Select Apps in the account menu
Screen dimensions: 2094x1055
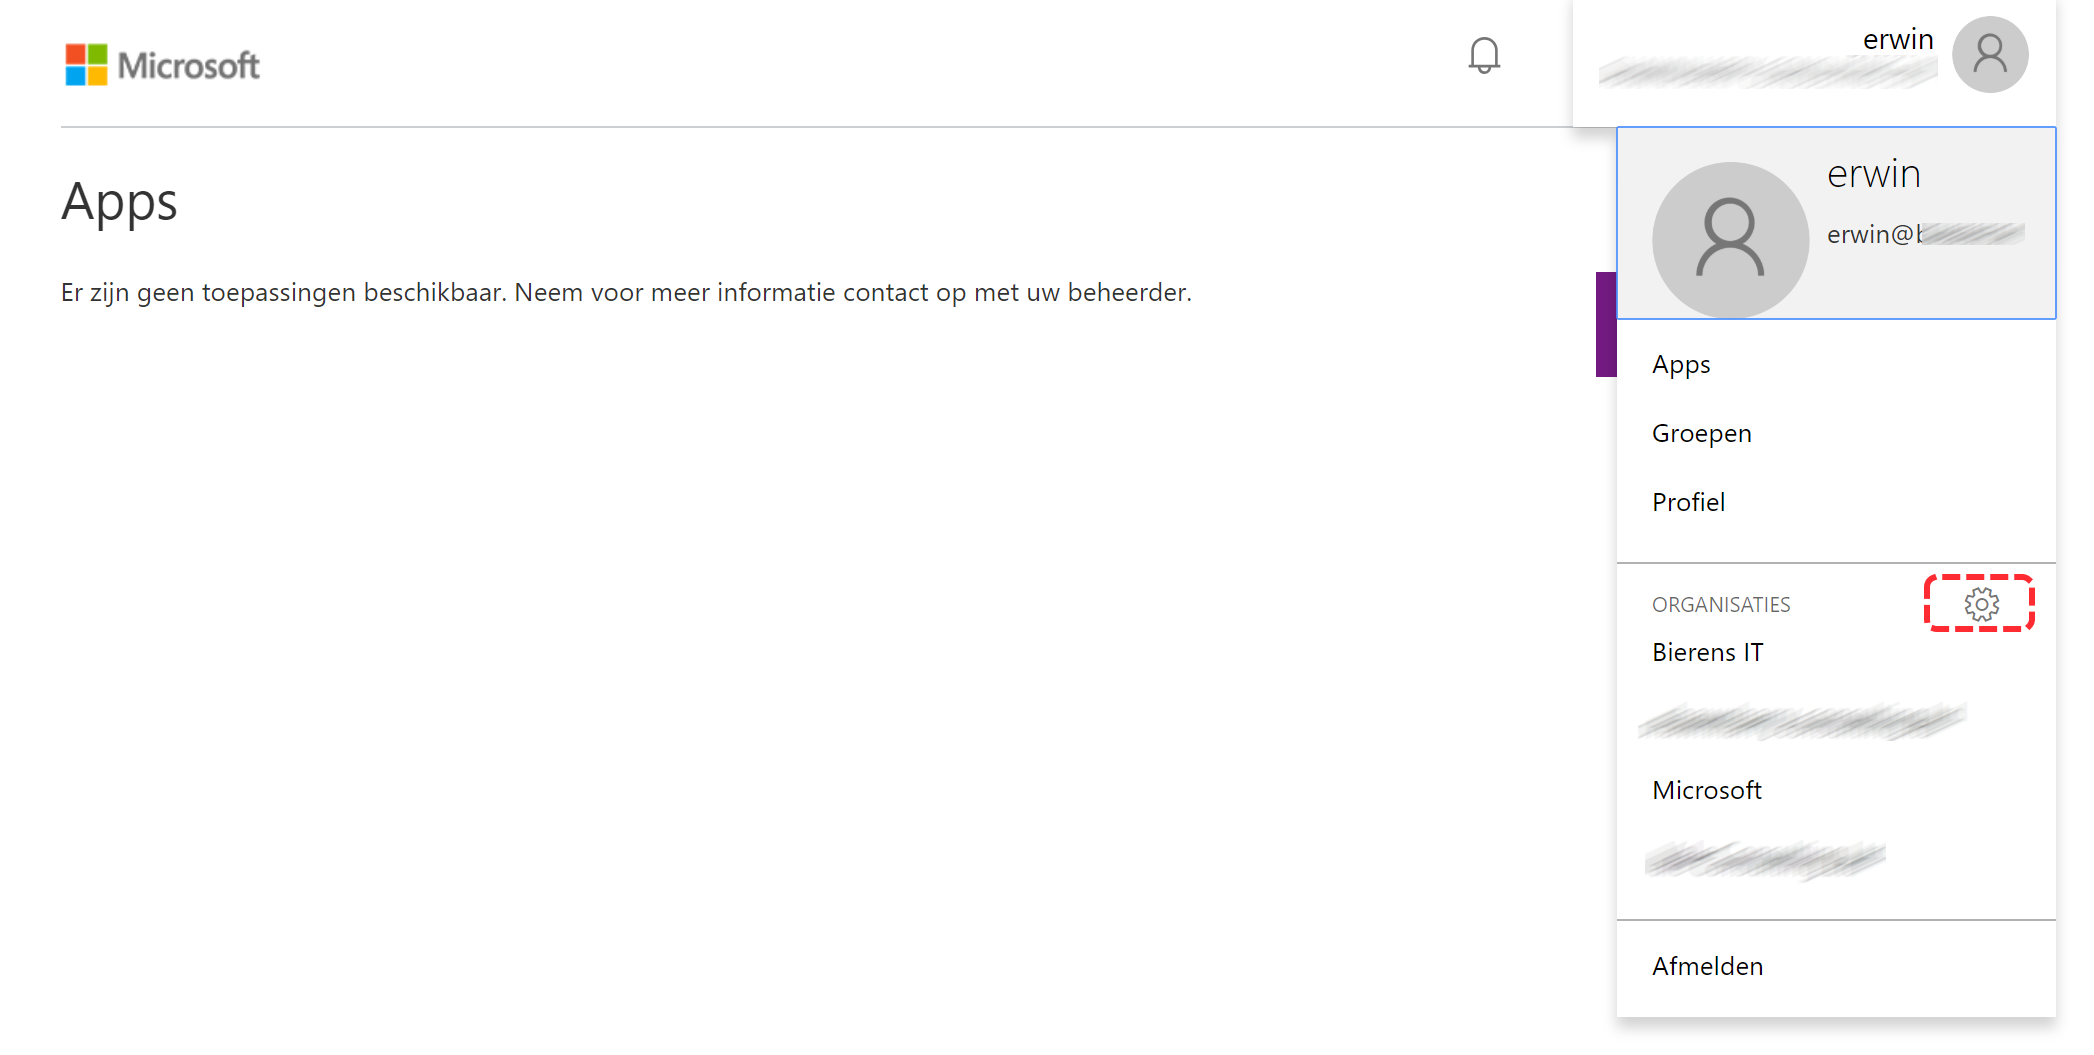pyautogui.click(x=1681, y=365)
